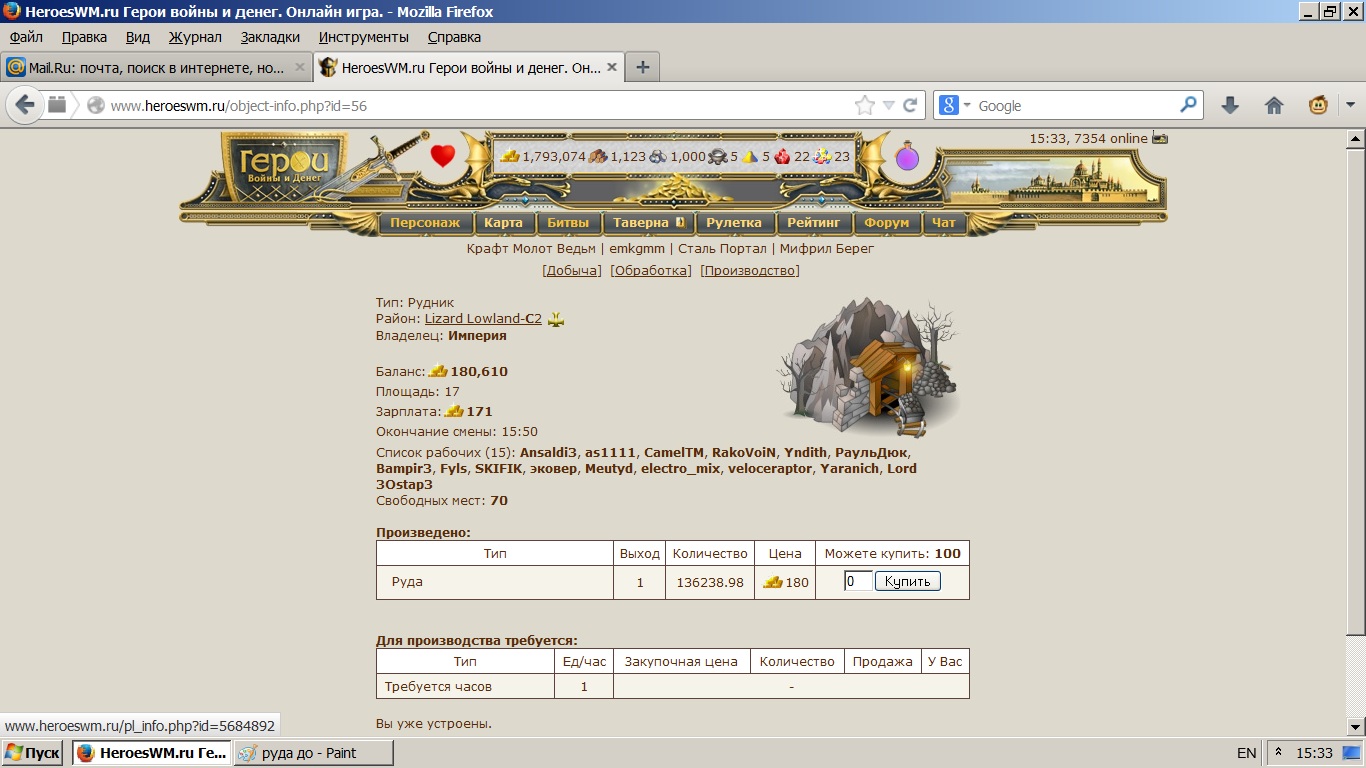Open worker velociraptor's profile
Image resolution: width=1366 pixels, height=768 pixels.
770,469
